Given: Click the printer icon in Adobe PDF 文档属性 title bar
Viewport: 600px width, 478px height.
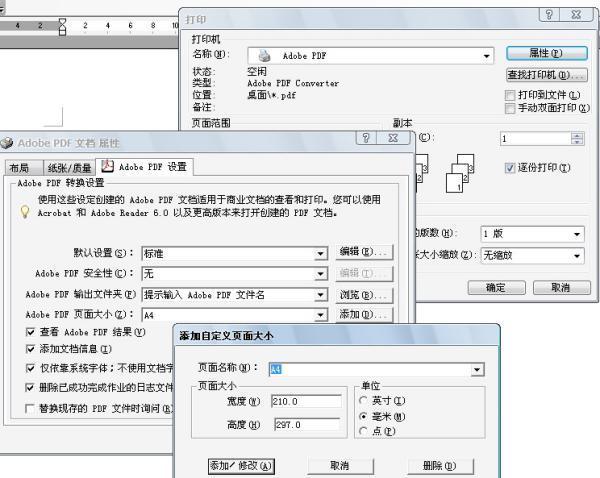Looking at the screenshot, I should click(7, 143).
